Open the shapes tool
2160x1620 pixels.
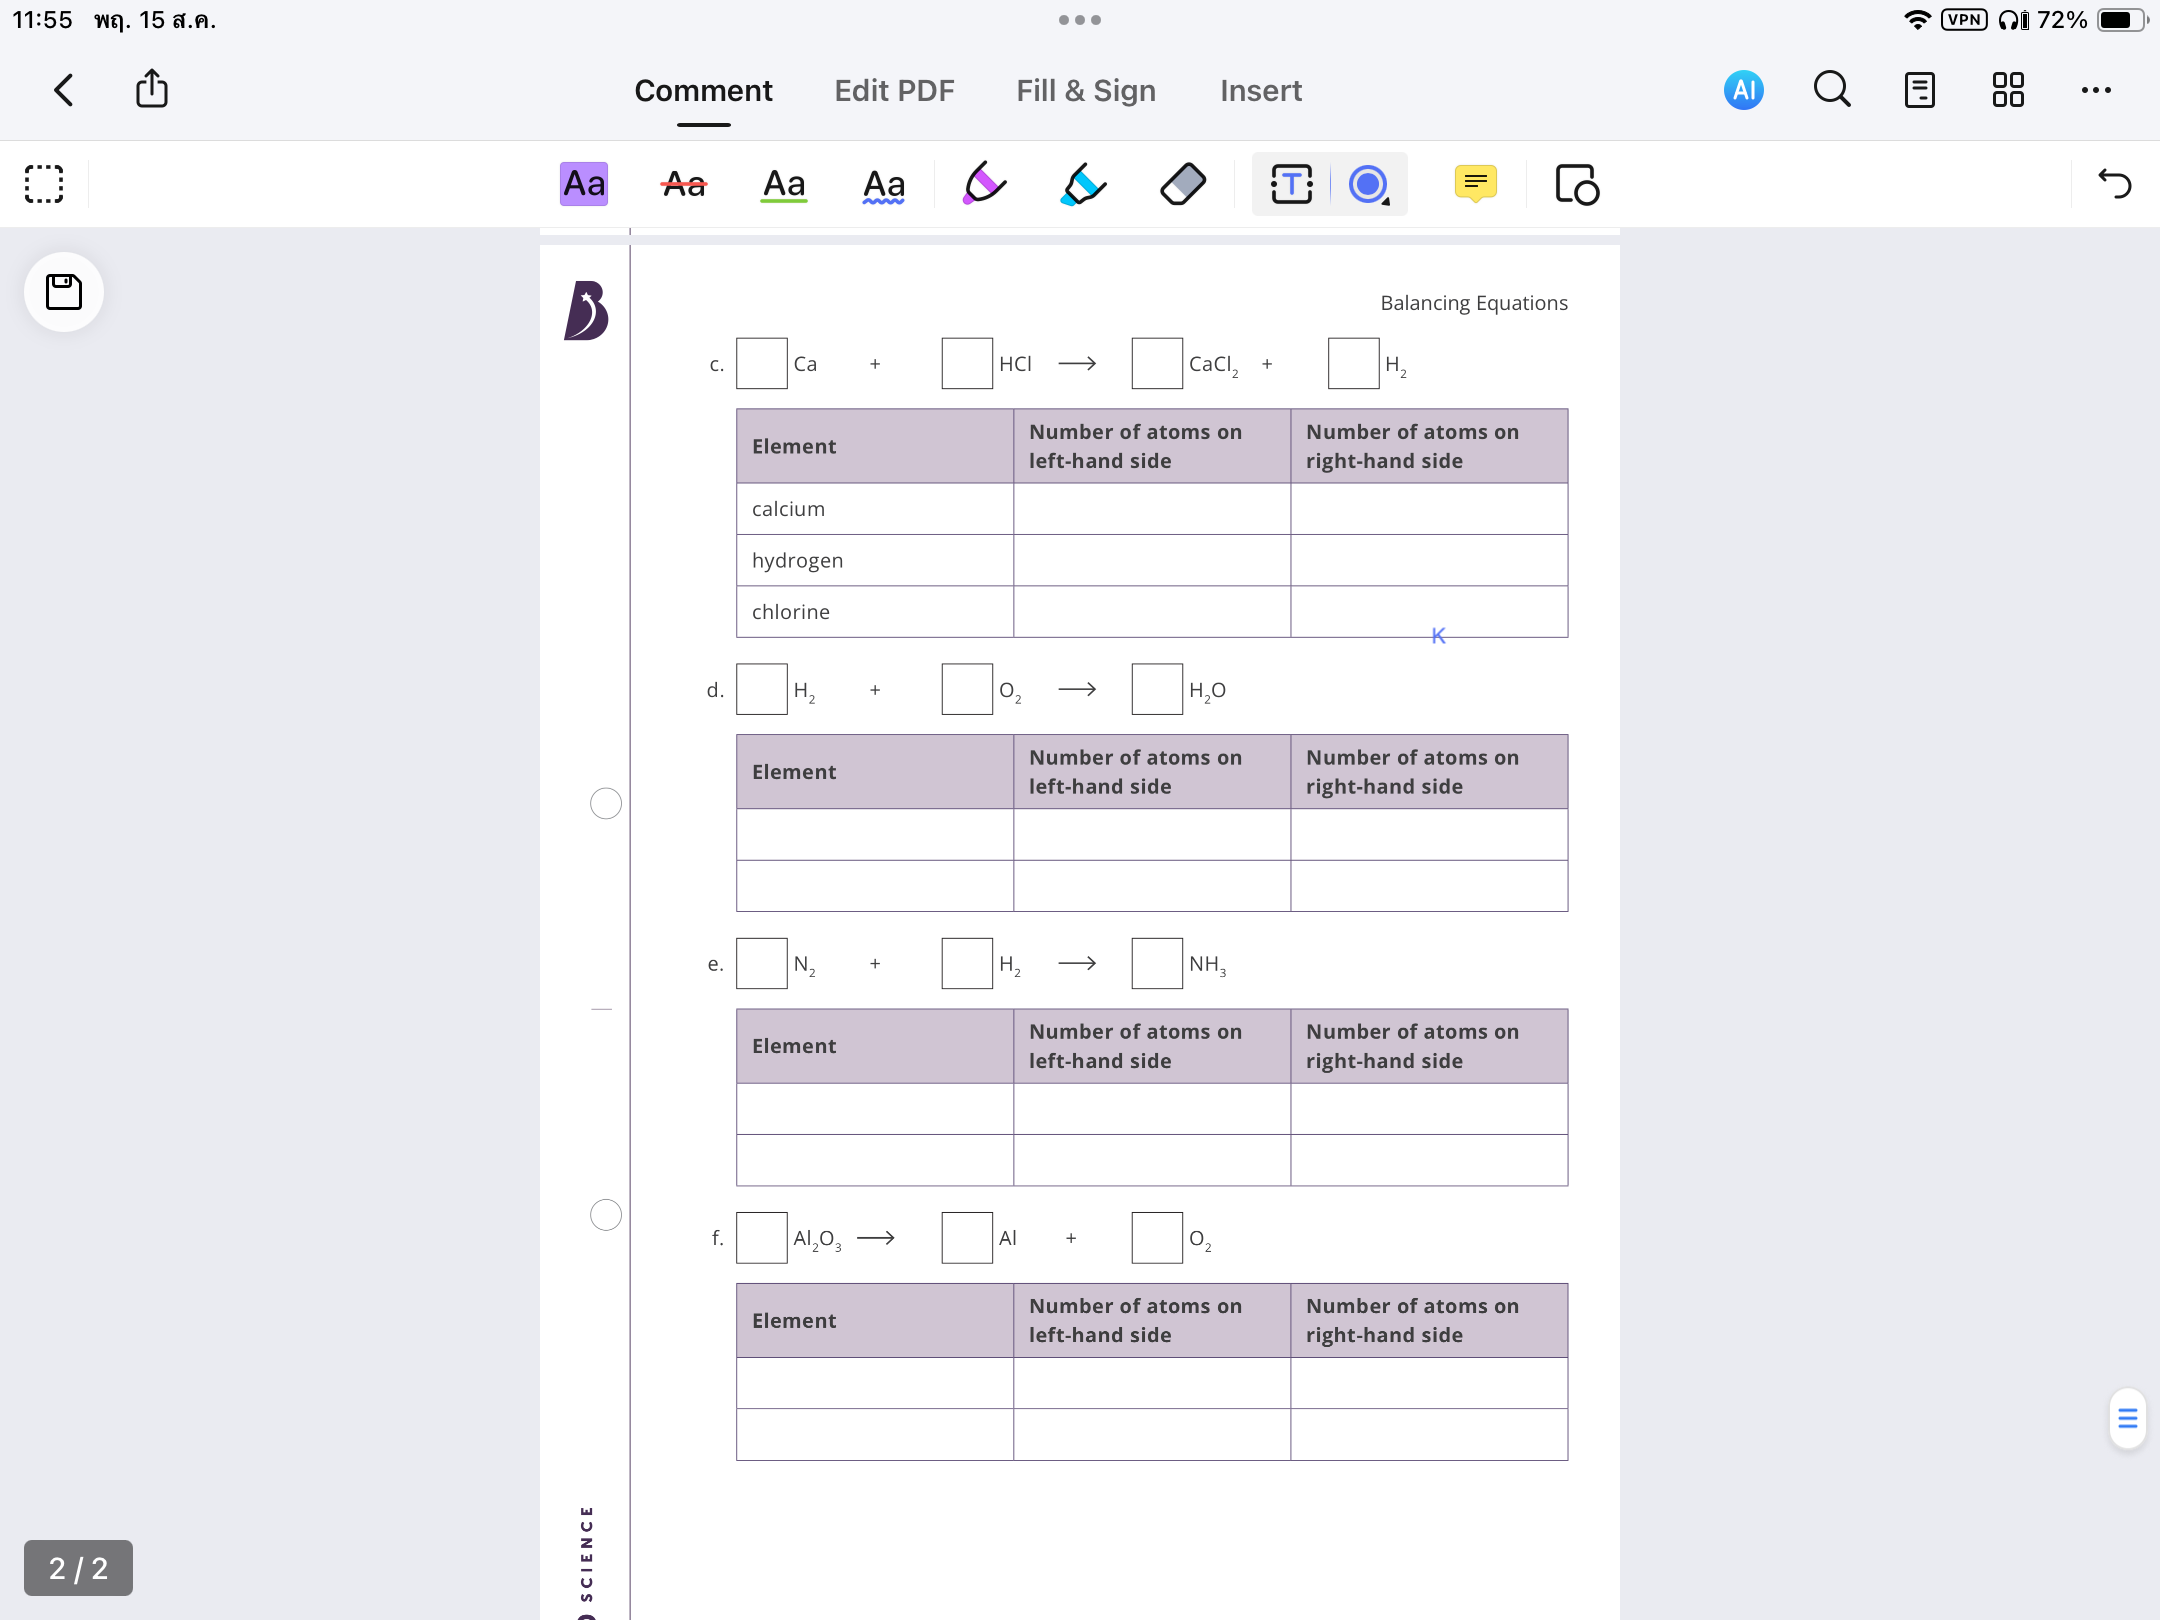click(x=1577, y=184)
